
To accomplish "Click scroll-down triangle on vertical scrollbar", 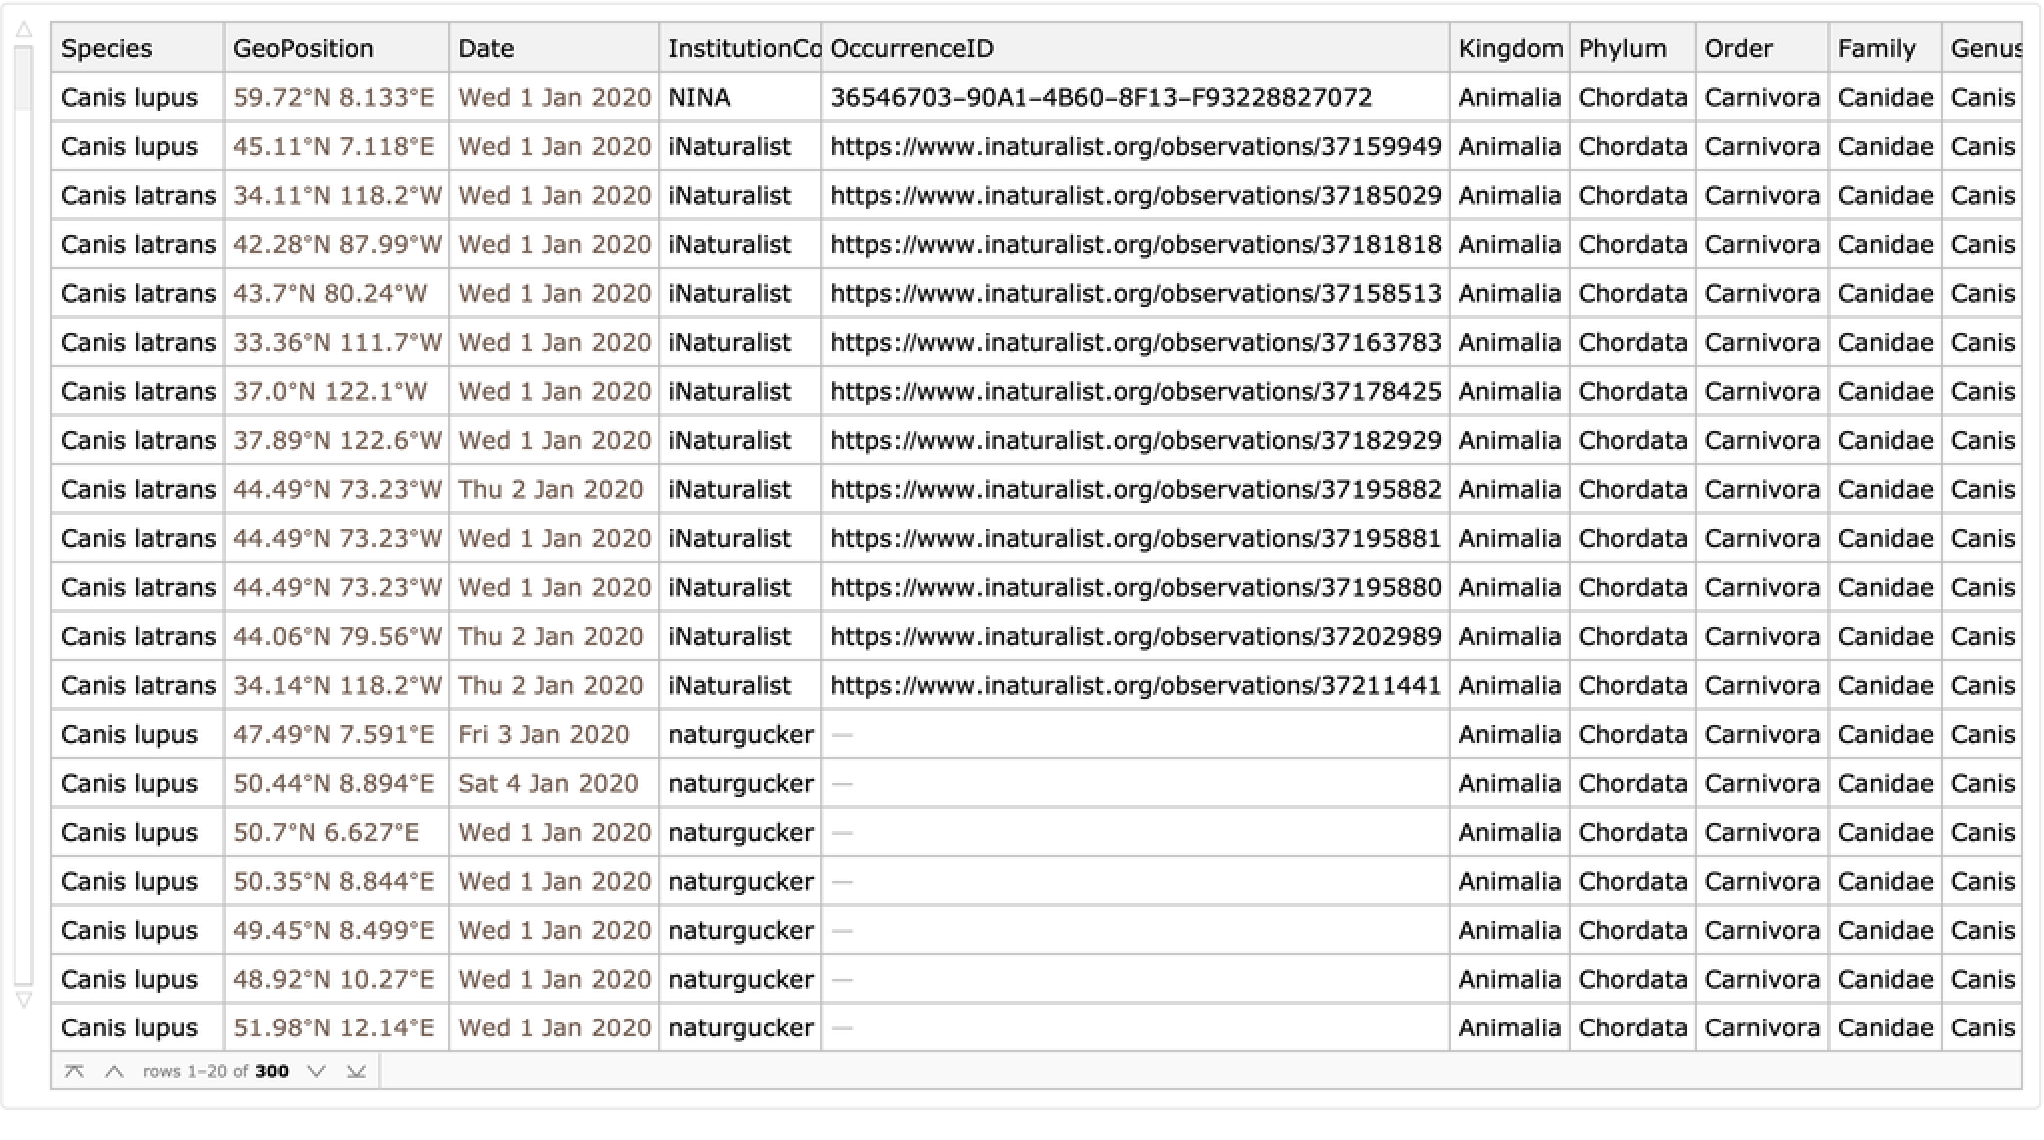I will pos(24,999).
